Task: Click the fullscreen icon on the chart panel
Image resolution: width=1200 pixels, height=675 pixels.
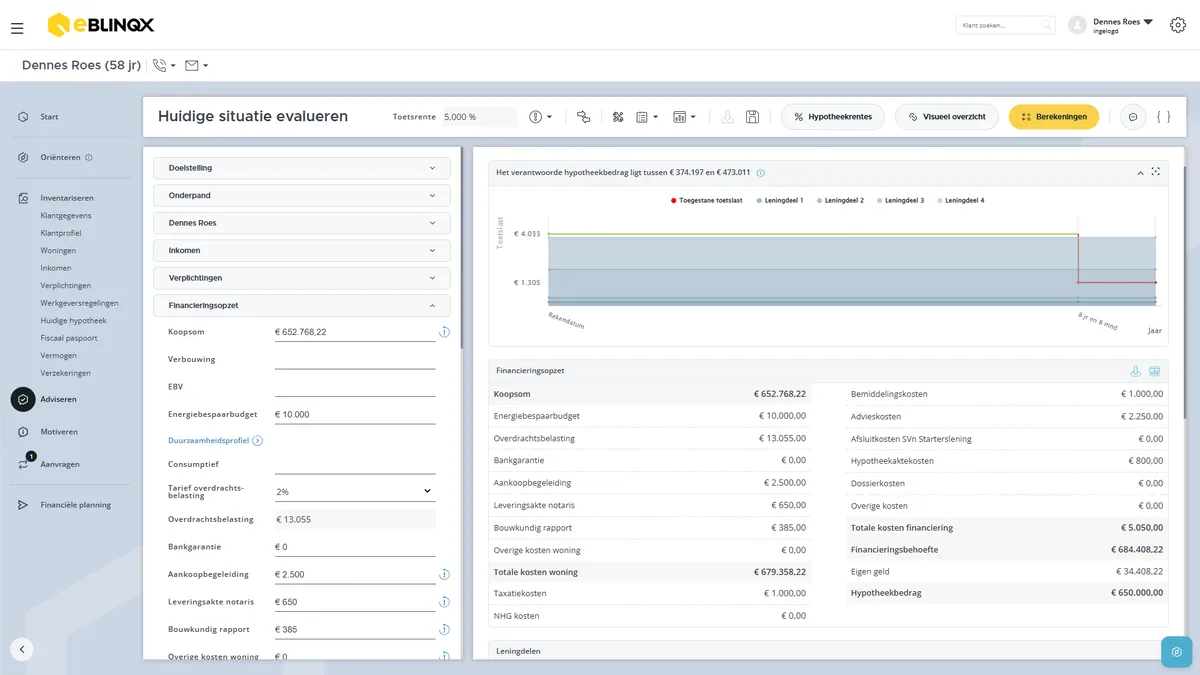Action: pos(1156,172)
